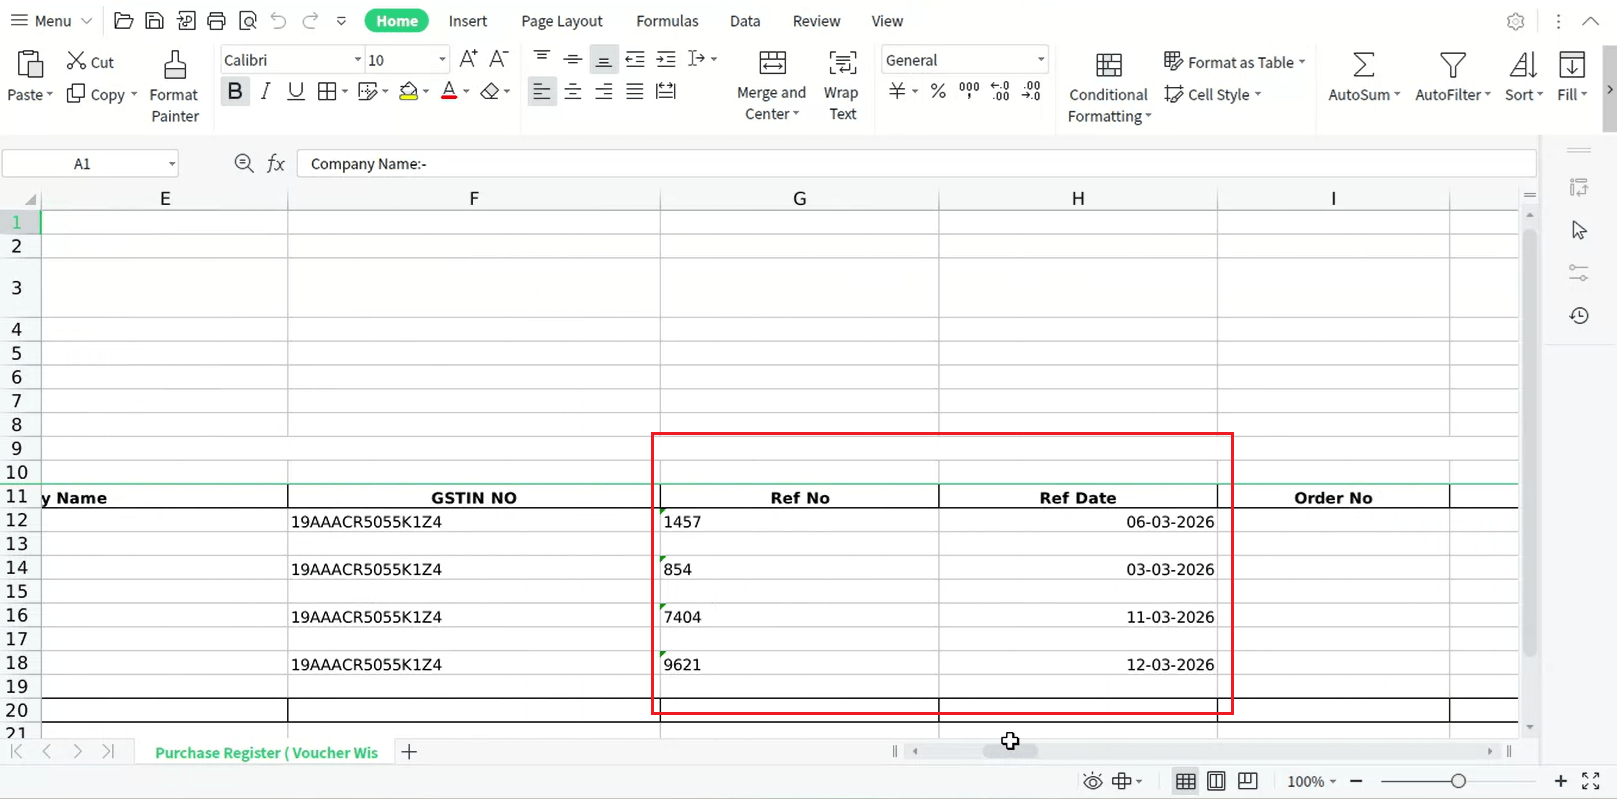Click the selection pointer icon in sidebar
The height and width of the screenshot is (799, 1617).
[x=1579, y=231]
